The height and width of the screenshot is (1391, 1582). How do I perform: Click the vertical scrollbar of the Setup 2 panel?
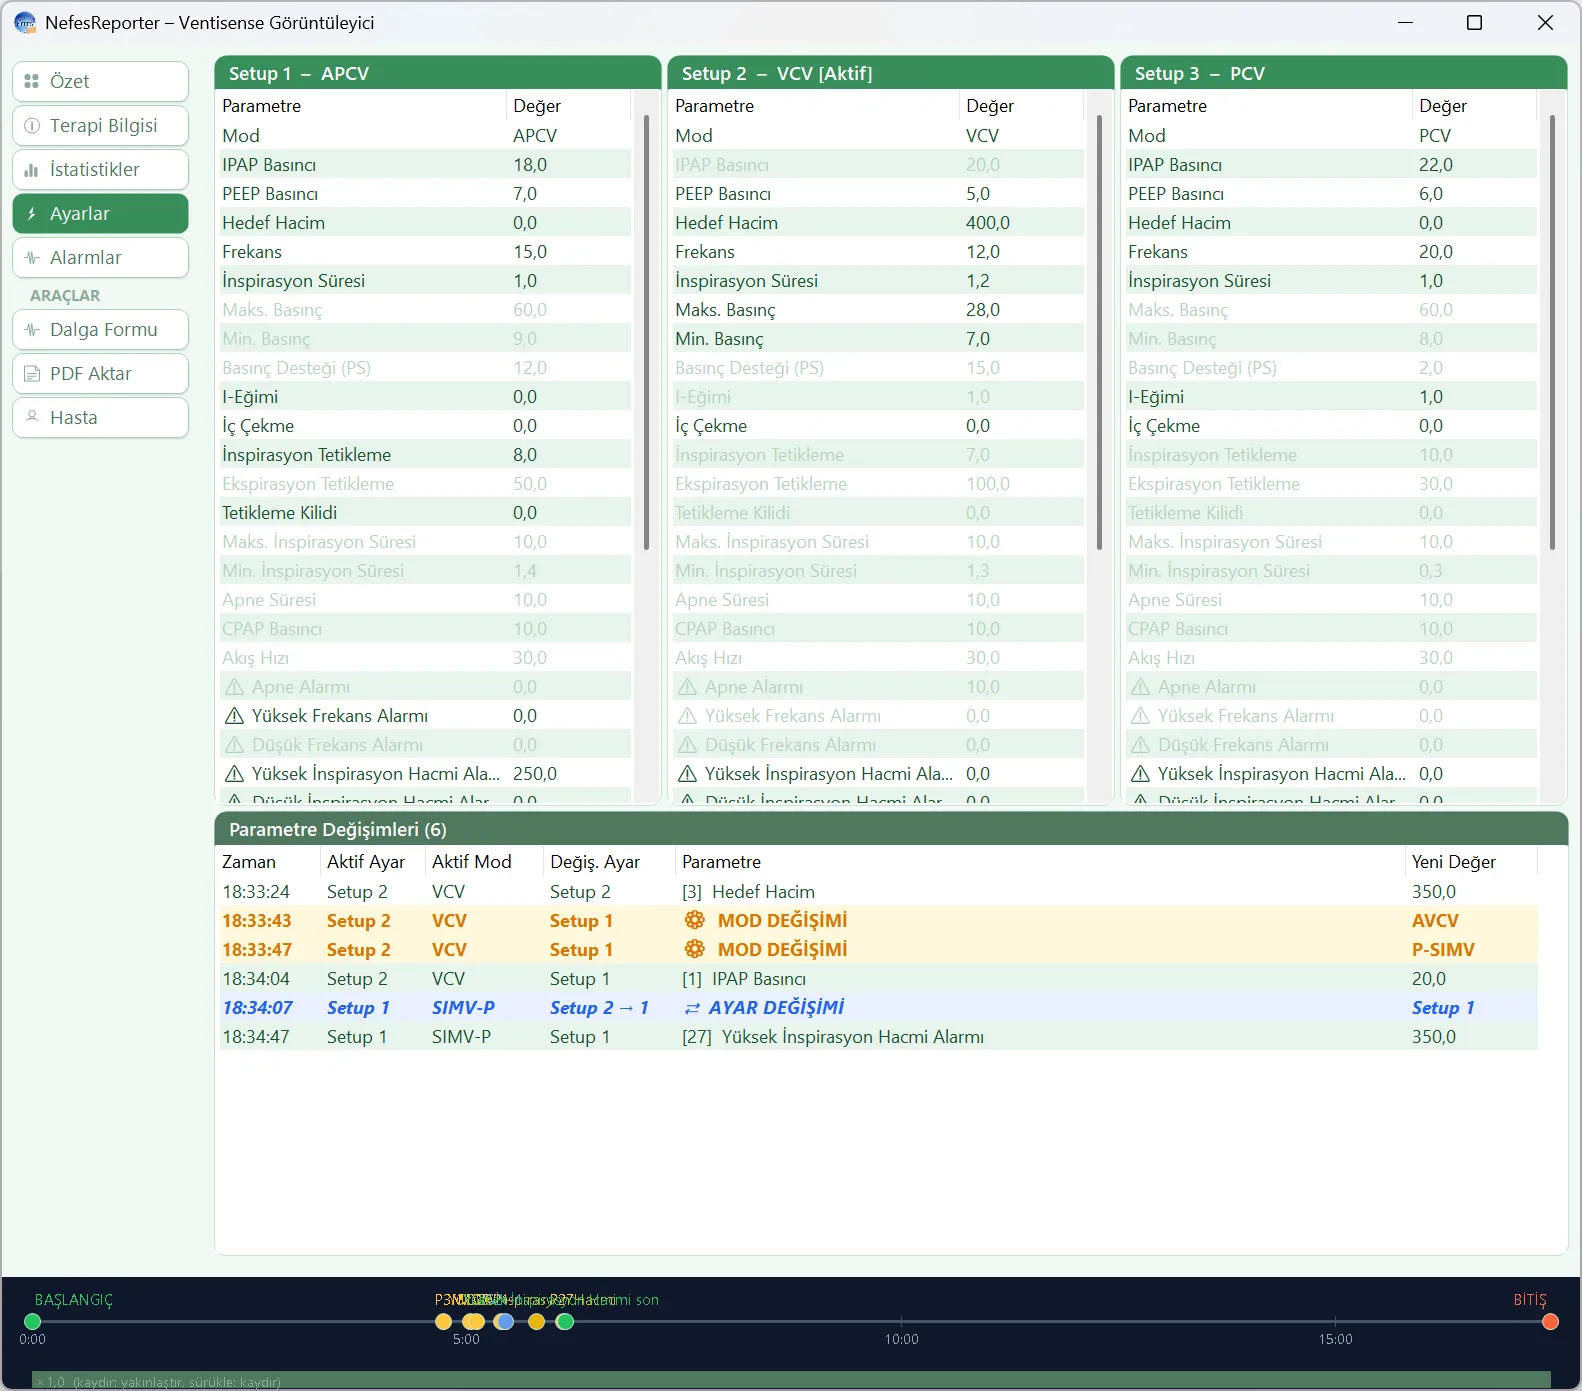point(1099,332)
